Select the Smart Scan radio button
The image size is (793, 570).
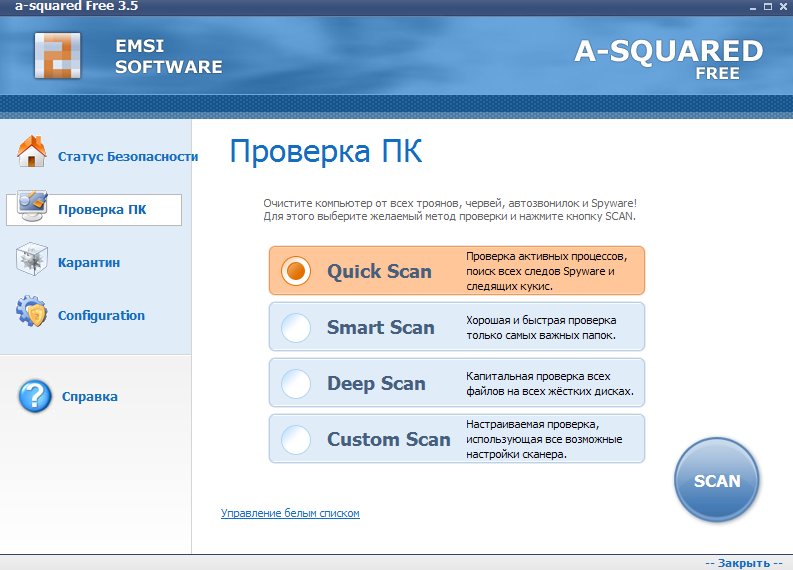[296, 327]
